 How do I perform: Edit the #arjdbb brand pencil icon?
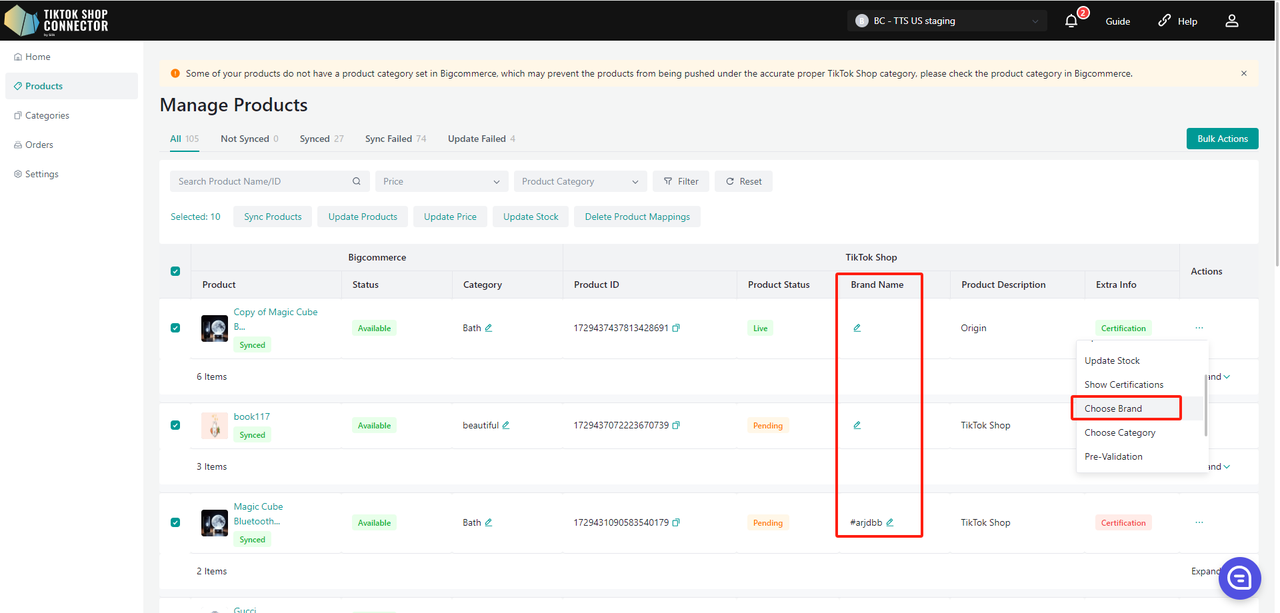pyautogui.click(x=889, y=522)
